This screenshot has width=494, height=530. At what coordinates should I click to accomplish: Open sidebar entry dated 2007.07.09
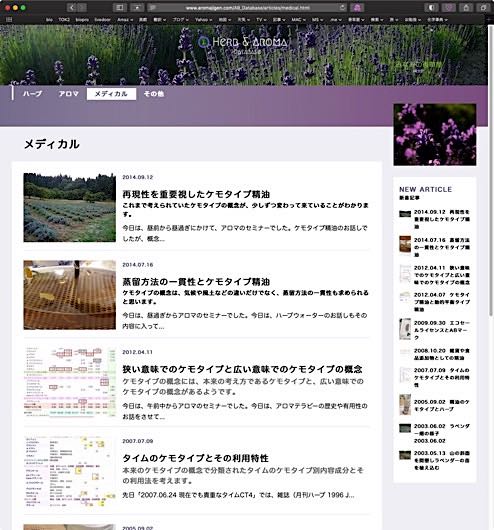pos(435,377)
